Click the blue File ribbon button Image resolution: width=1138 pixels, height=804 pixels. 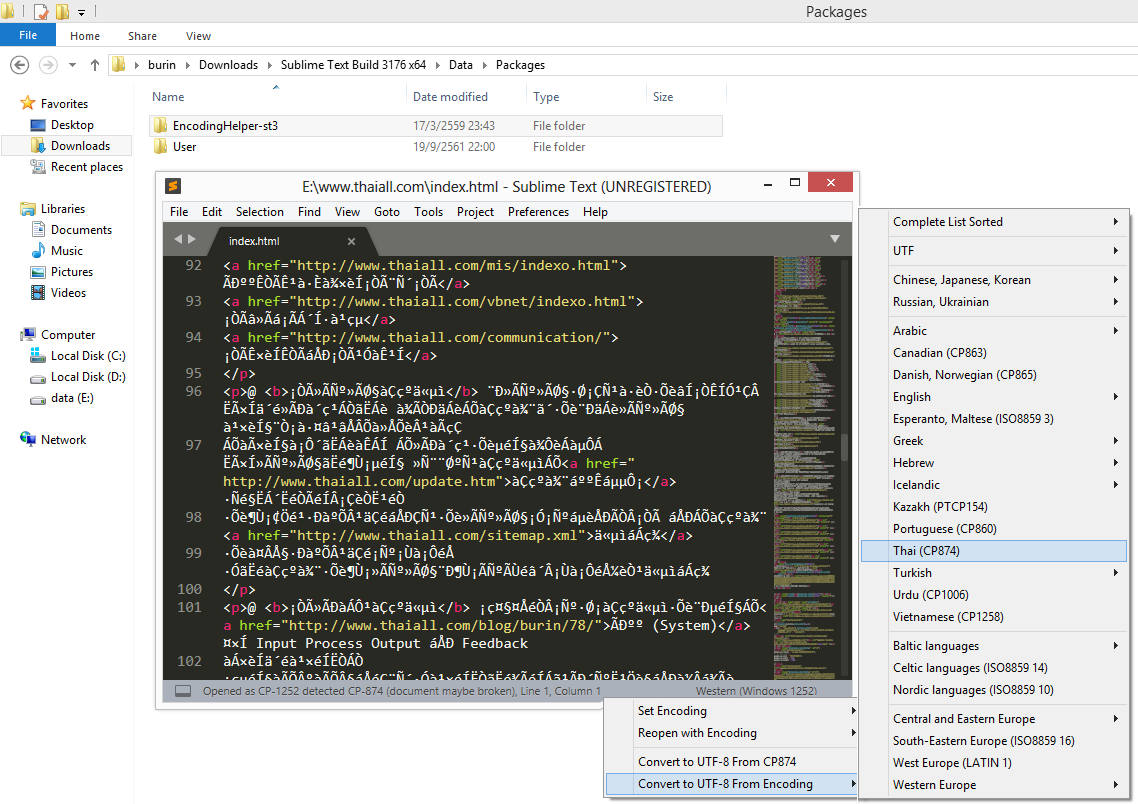(28, 36)
